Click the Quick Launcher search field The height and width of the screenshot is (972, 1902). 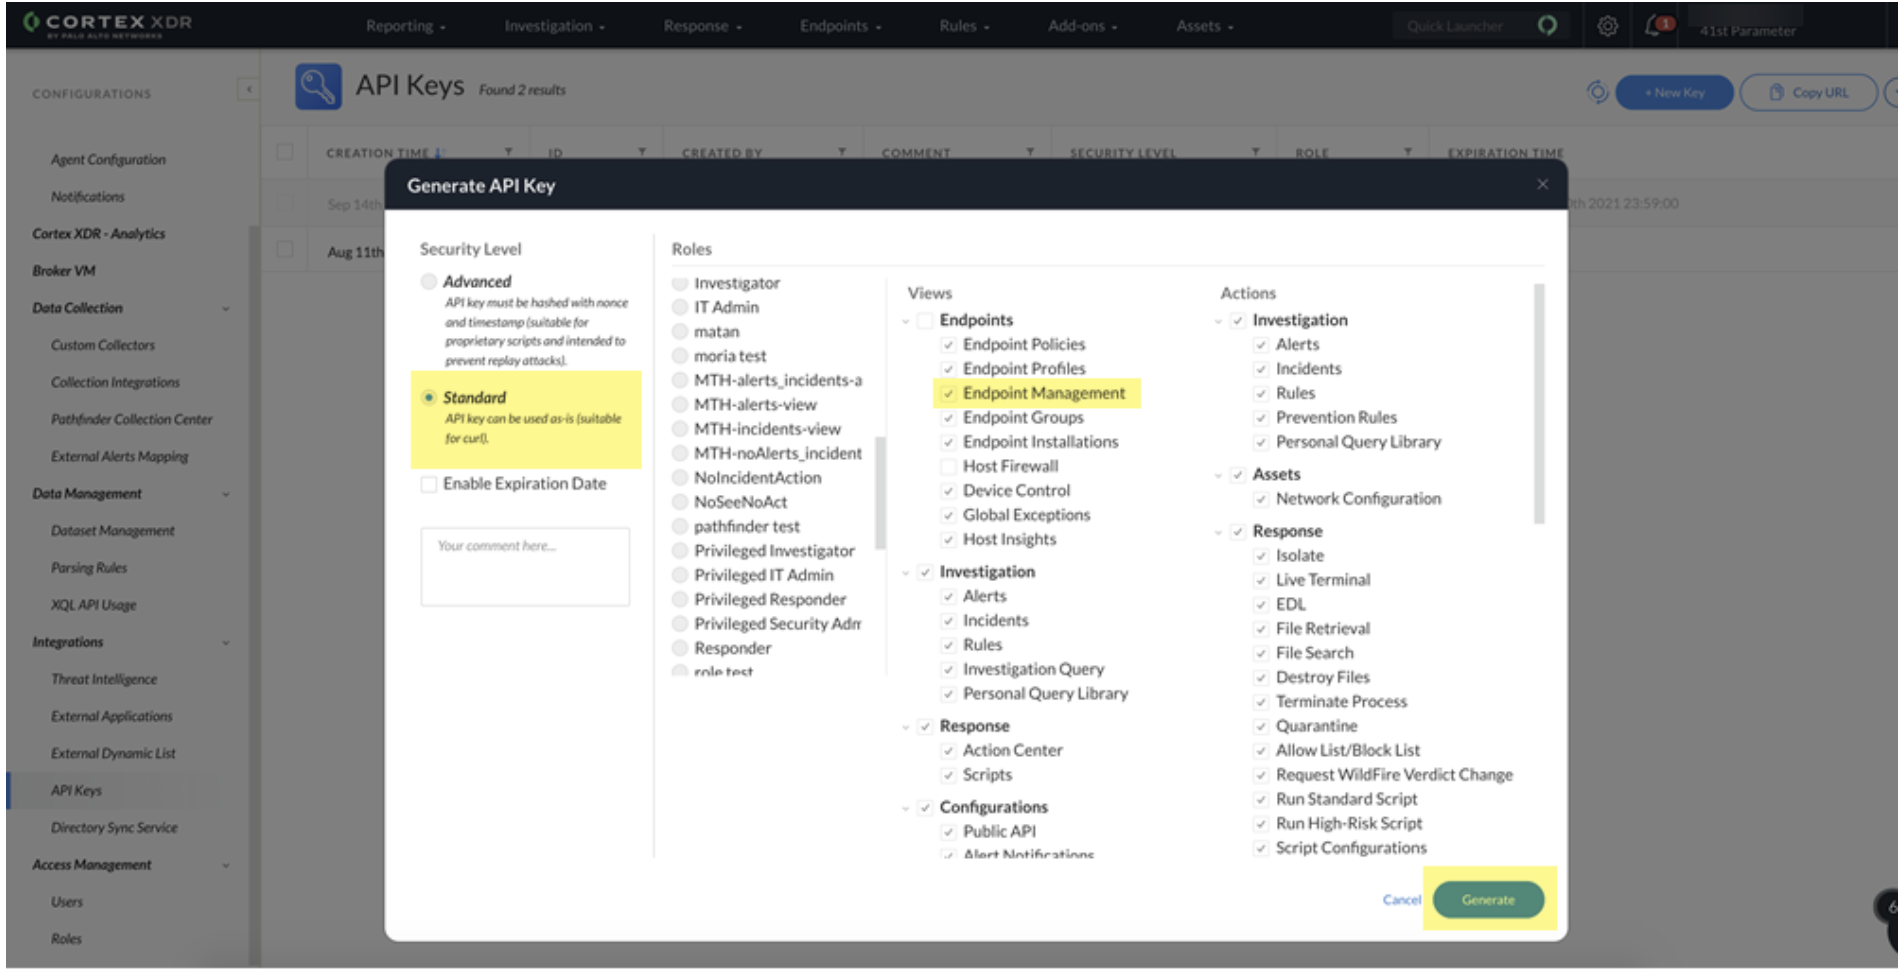tap(1461, 26)
